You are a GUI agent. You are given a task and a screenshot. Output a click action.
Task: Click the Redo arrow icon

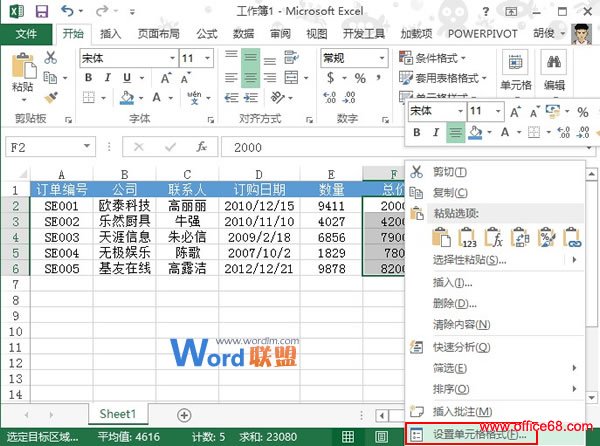point(102,11)
